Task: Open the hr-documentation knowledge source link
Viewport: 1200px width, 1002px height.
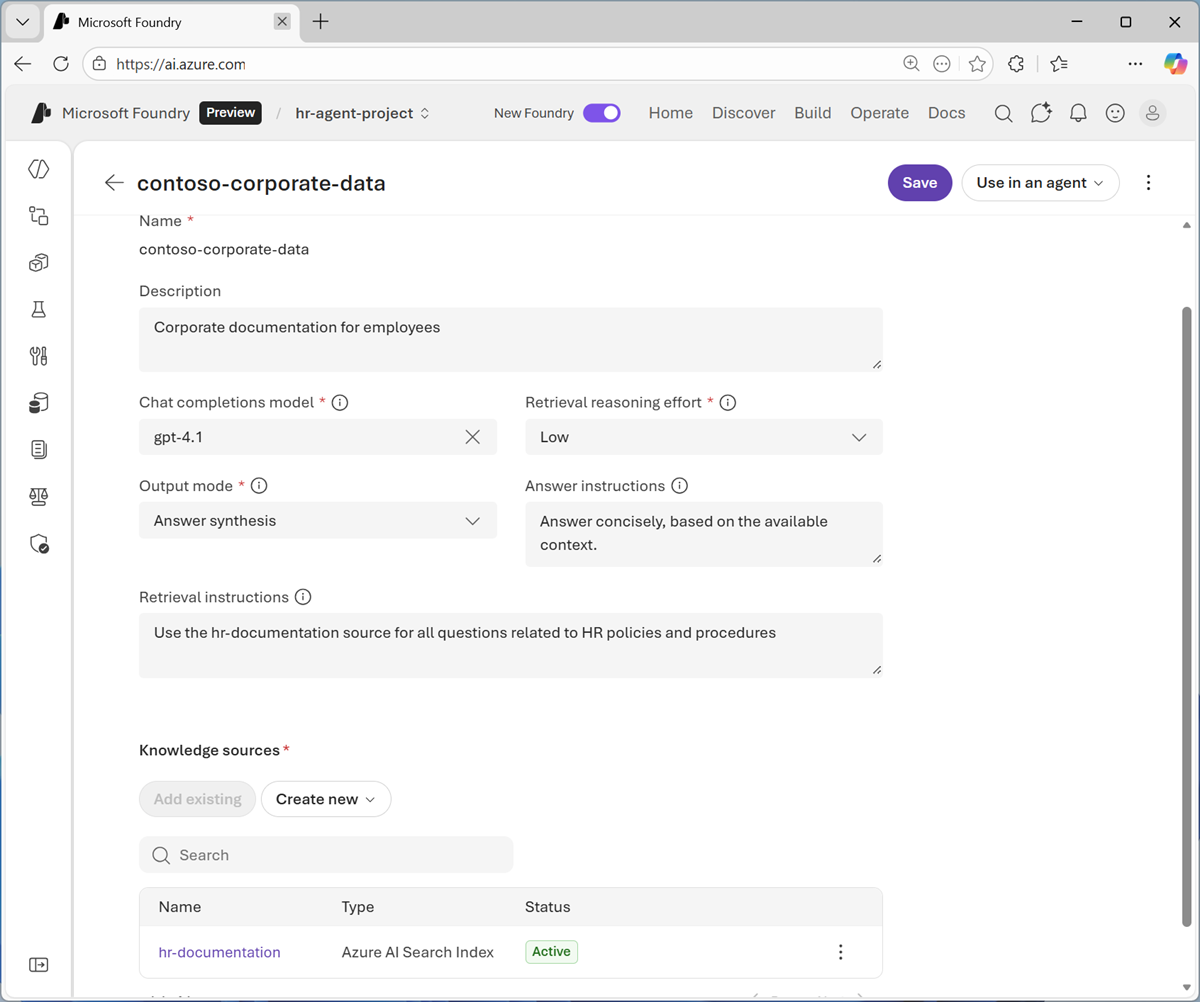Action: (219, 952)
